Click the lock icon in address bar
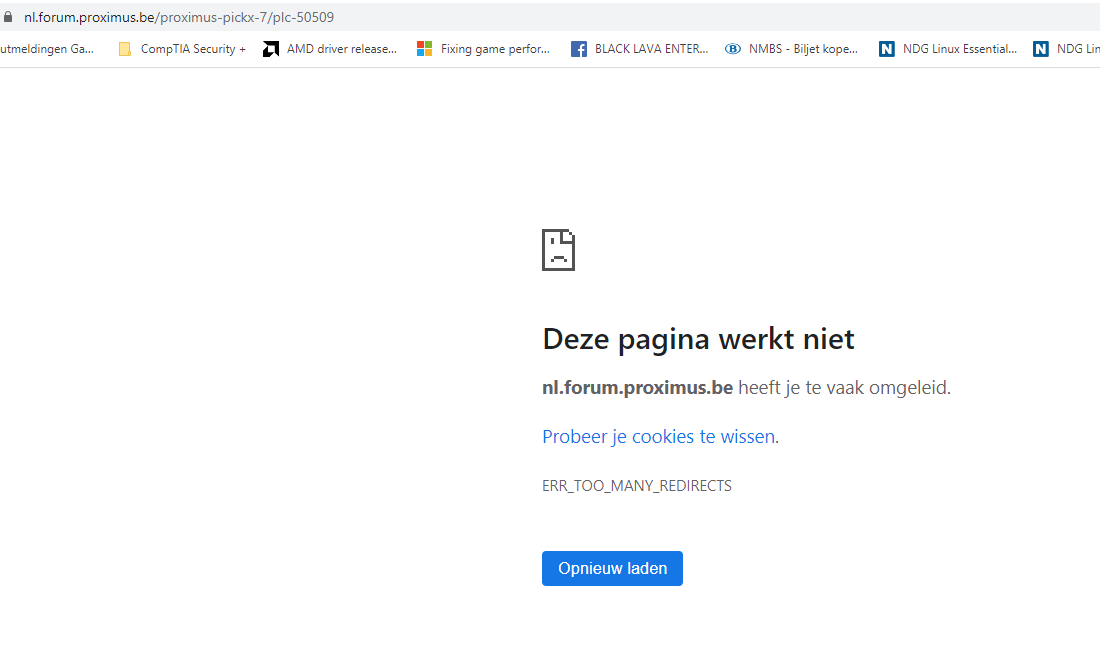The width and height of the screenshot is (1100, 669). pos(8,17)
